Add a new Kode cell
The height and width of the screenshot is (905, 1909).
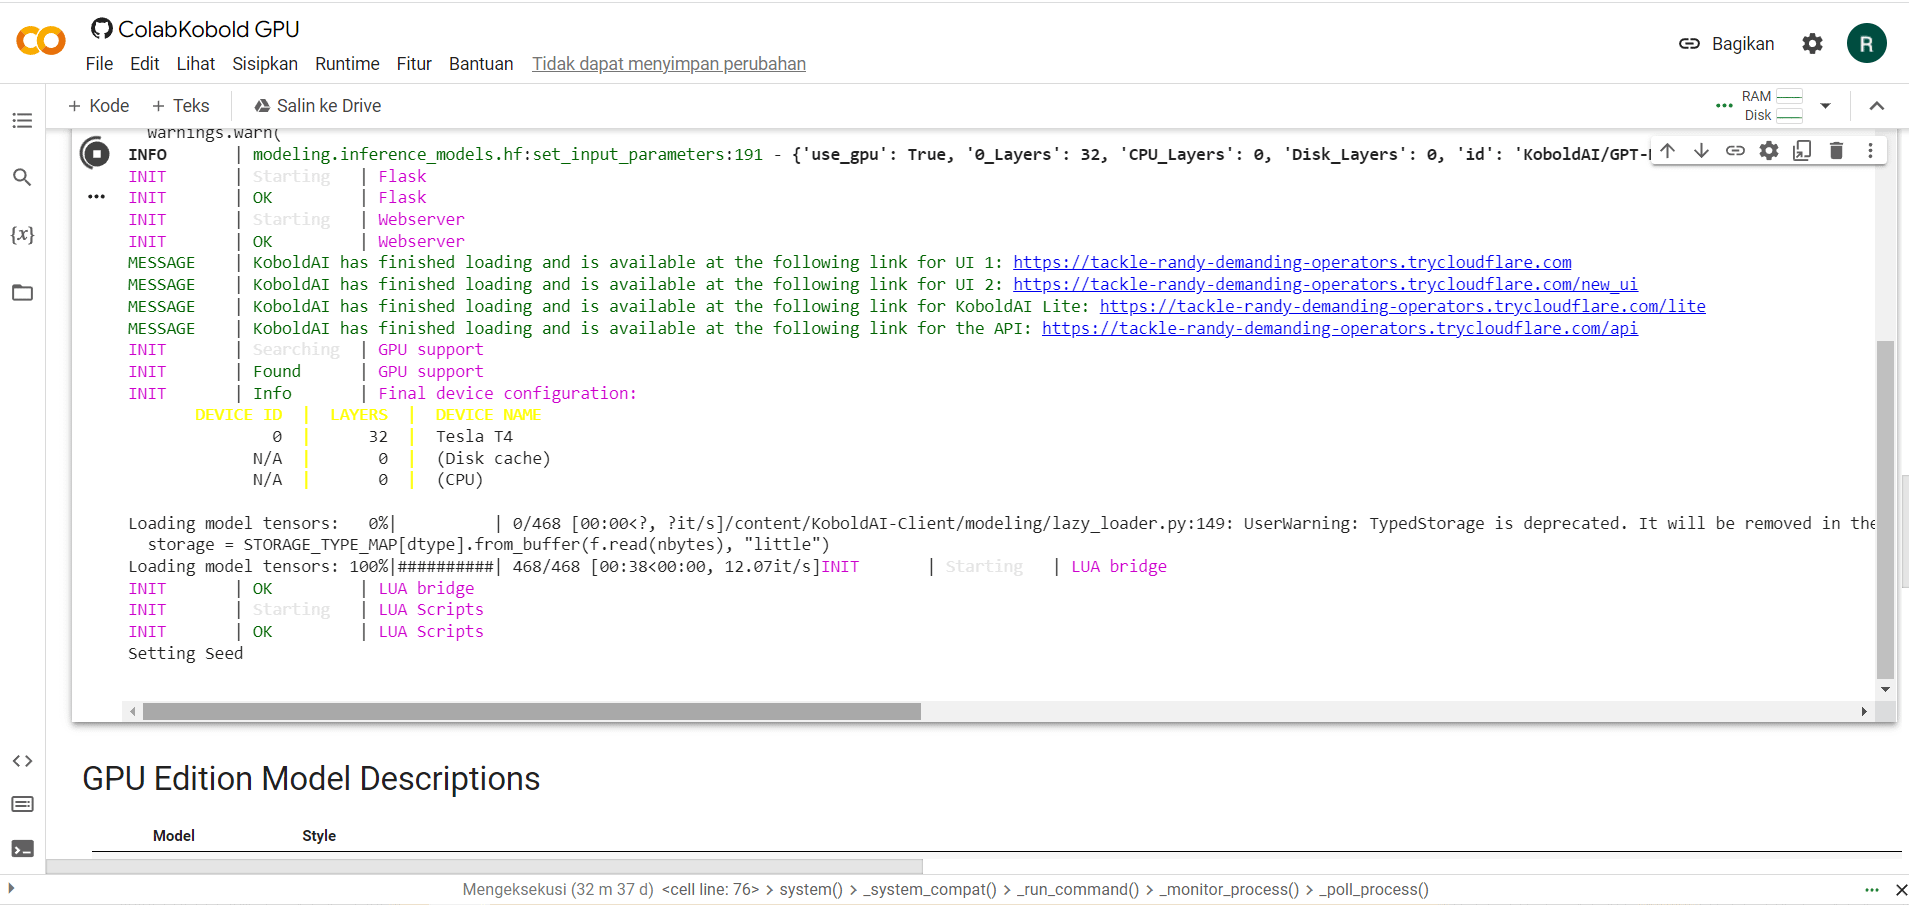pos(98,106)
